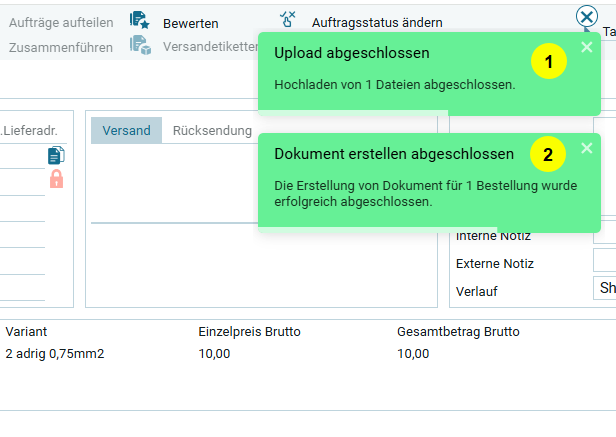This screenshot has width=616, height=437.
Task: Click Zusammenführen in the toolbar
Action: (61, 47)
